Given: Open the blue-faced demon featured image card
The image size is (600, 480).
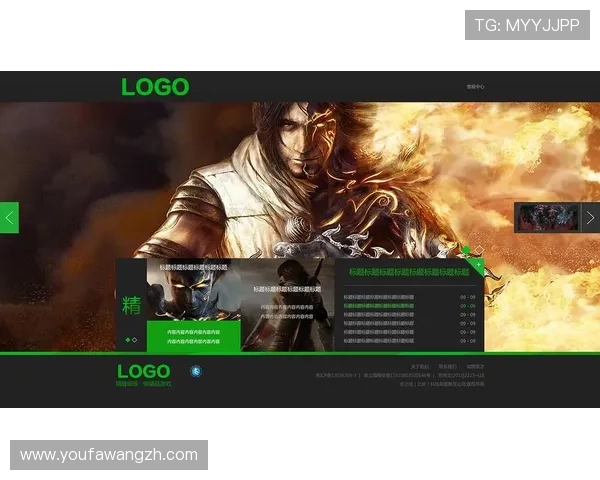Looking at the screenshot, I should [x=194, y=290].
